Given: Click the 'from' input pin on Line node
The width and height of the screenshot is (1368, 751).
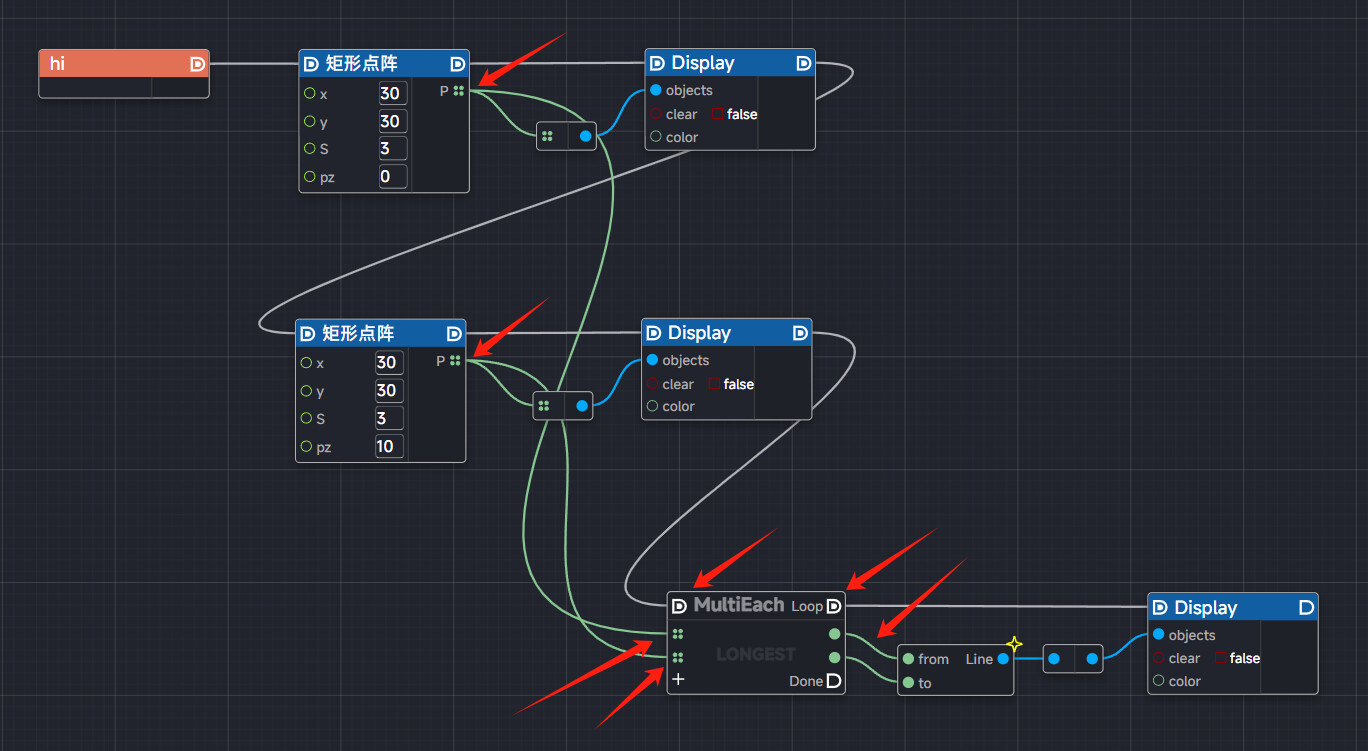Looking at the screenshot, I should (x=908, y=659).
